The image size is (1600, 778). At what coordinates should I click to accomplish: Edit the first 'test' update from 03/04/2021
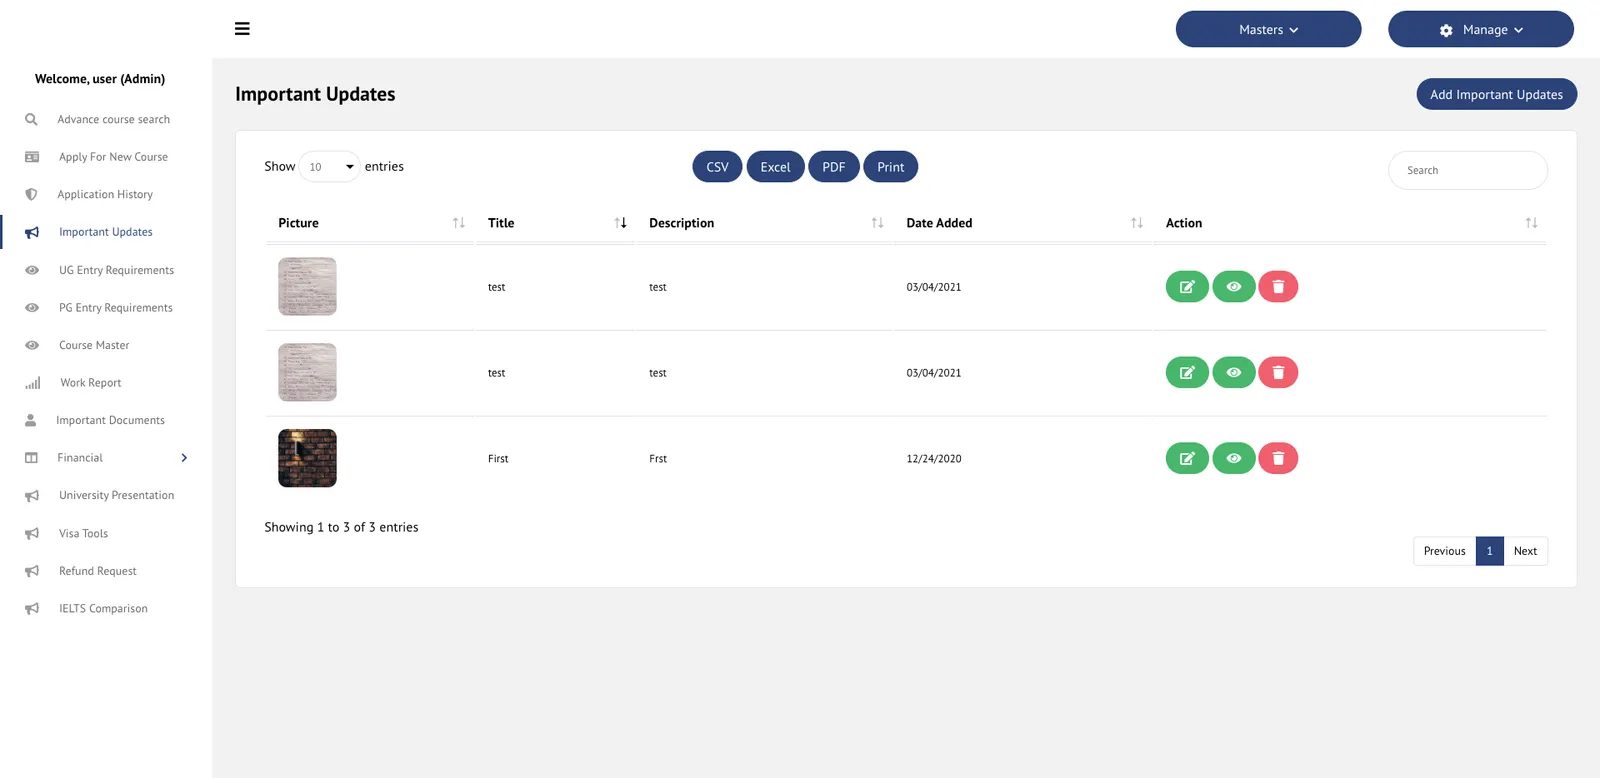pos(1187,287)
